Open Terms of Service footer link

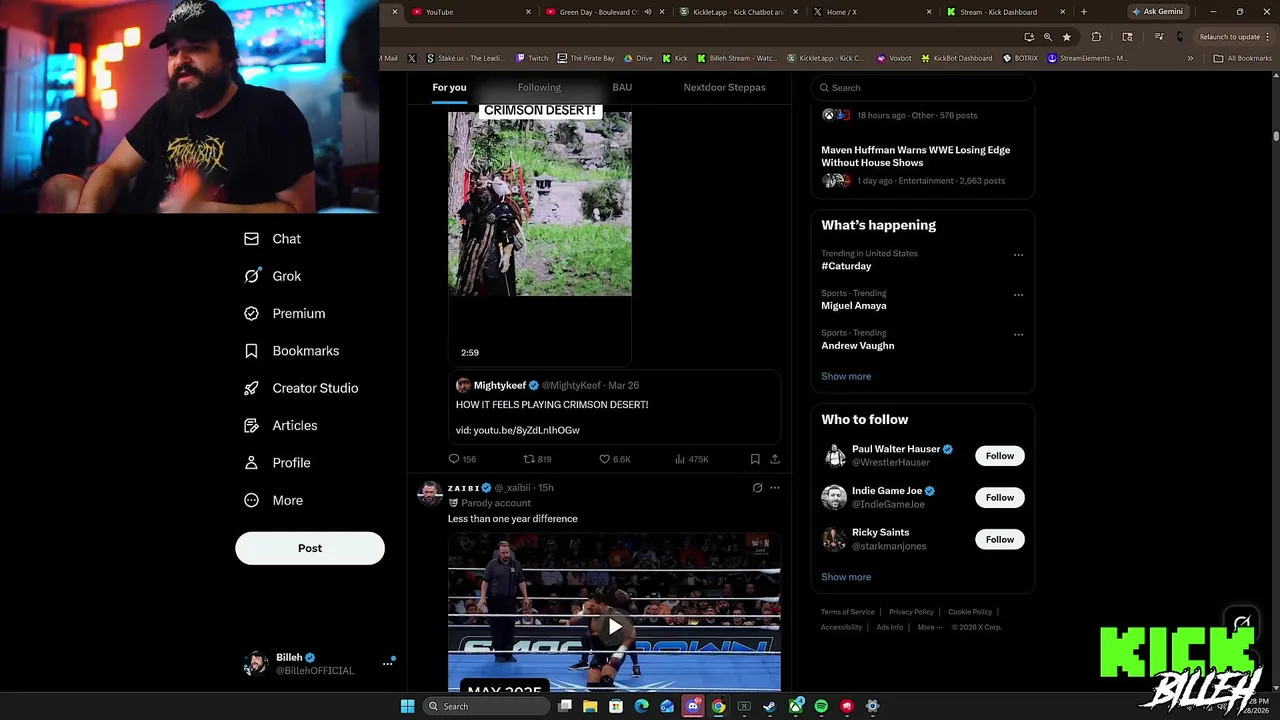[848, 612]
